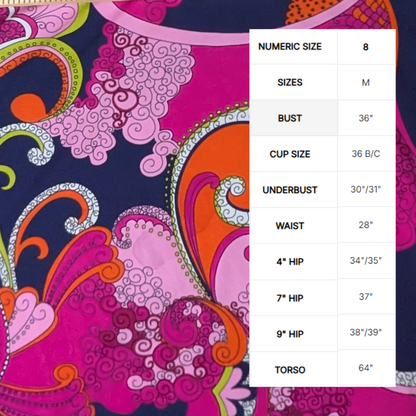Select the 30"/31" underbust value

tap(366, 189)
